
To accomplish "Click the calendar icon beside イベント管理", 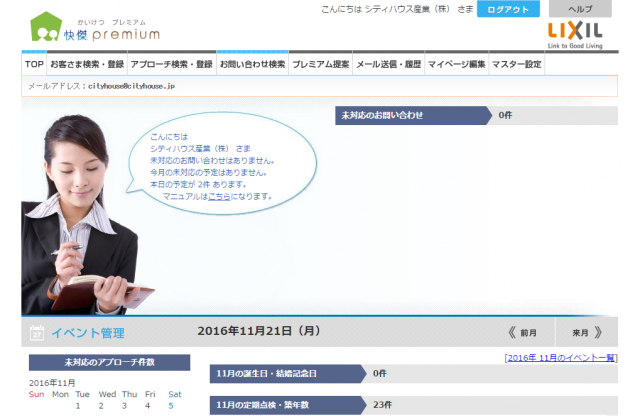I will [x=36, y=333].
